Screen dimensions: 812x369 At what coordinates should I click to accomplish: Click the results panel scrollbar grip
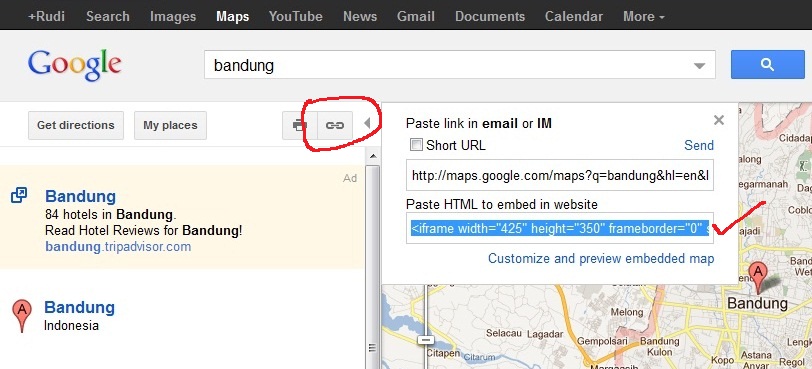pyautogui.click(x=372, y=348)
